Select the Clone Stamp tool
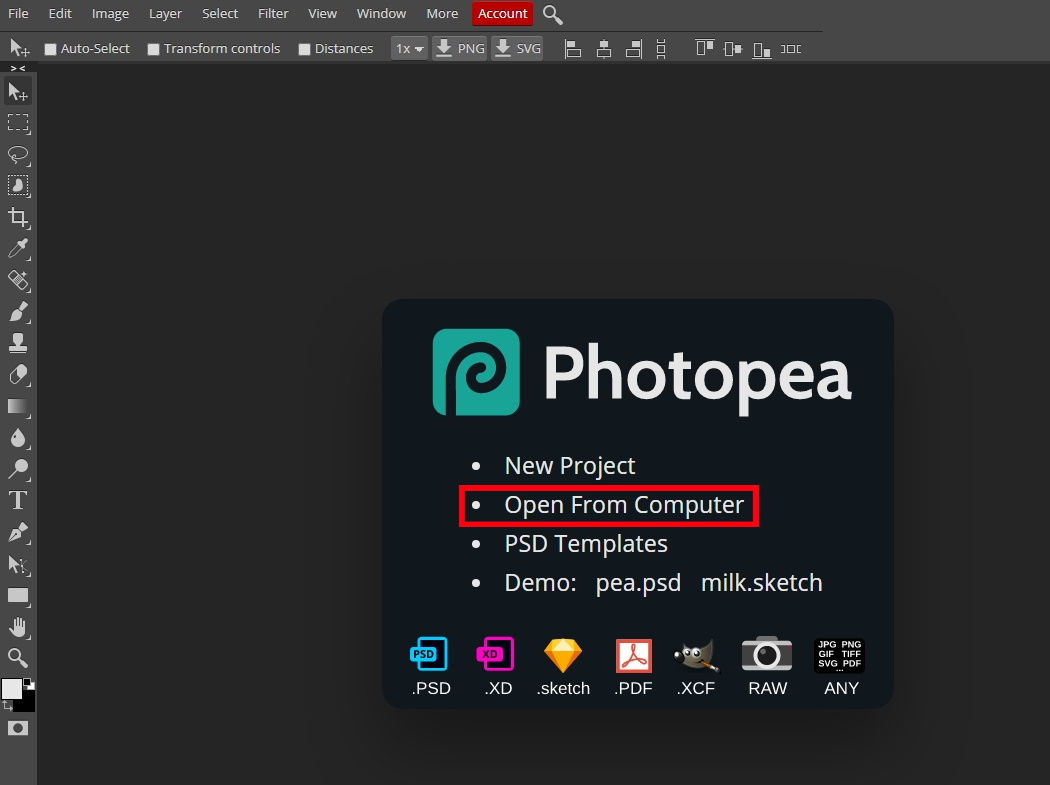This screenshot has height=785, width=1050. click(x=18, y=343)
